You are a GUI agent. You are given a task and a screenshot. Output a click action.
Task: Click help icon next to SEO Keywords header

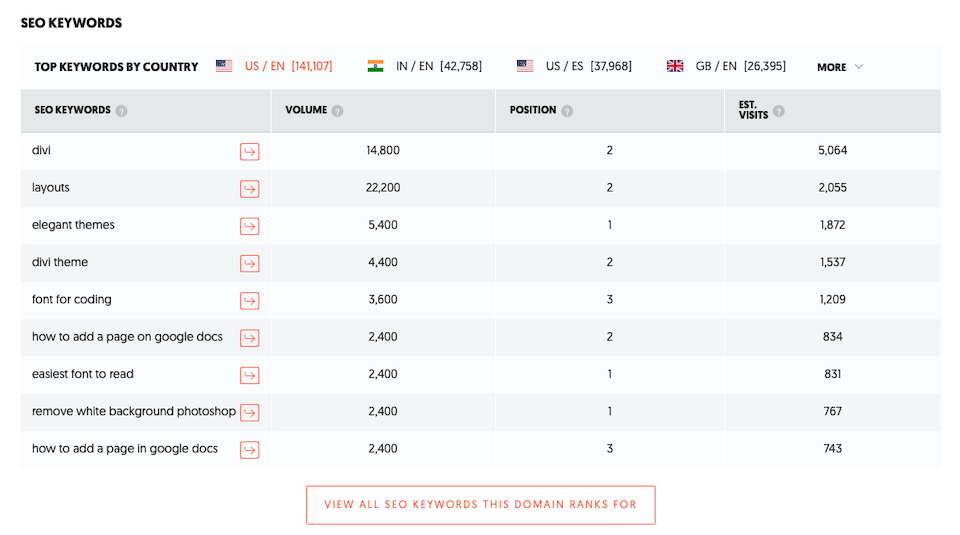coord(121,111)
